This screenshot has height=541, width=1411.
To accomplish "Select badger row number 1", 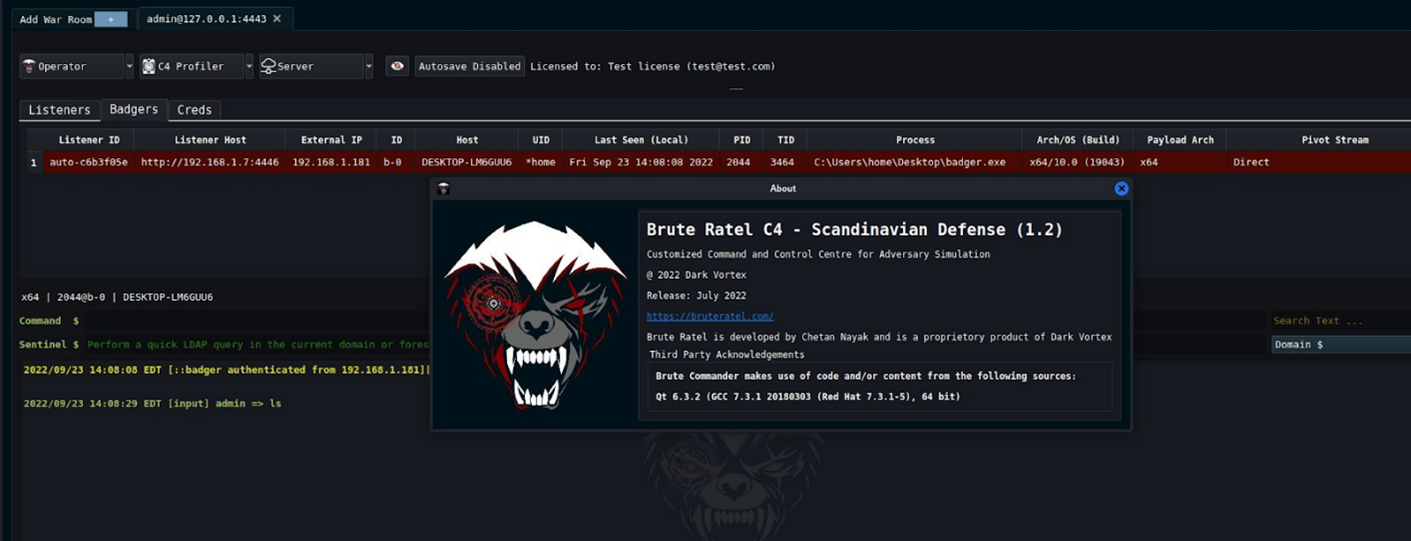I will pos(33,162).
